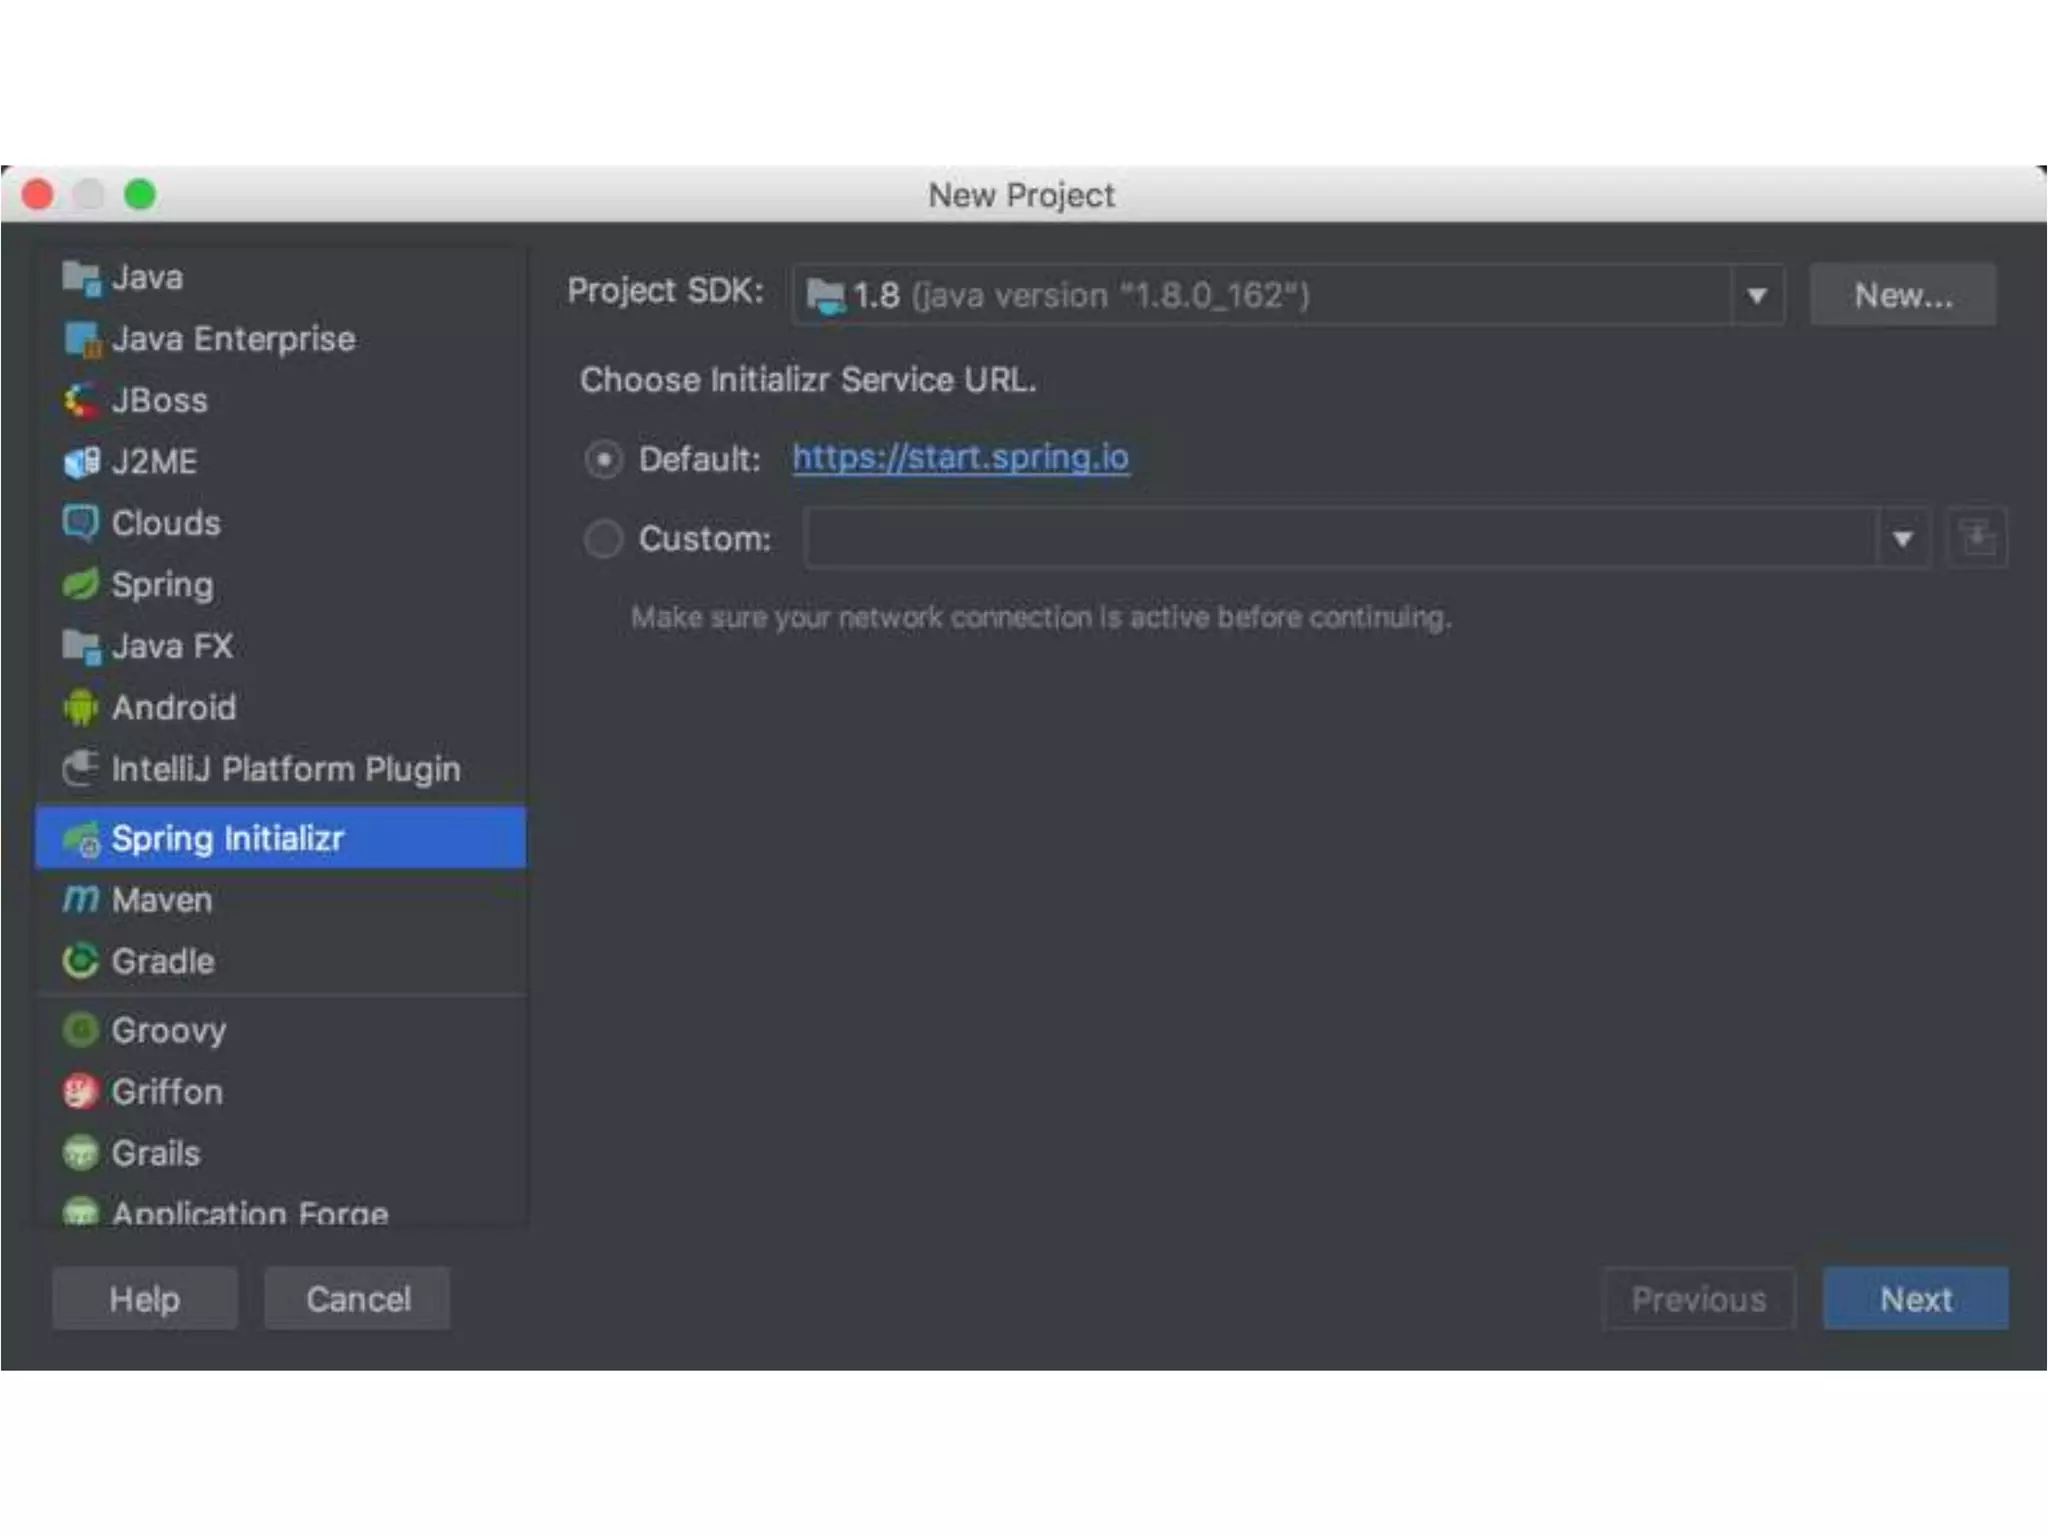This screenshot has width=2048, height=1536.
Task: Click the green Spring leaf icon
Action: [x=80, y=584]
